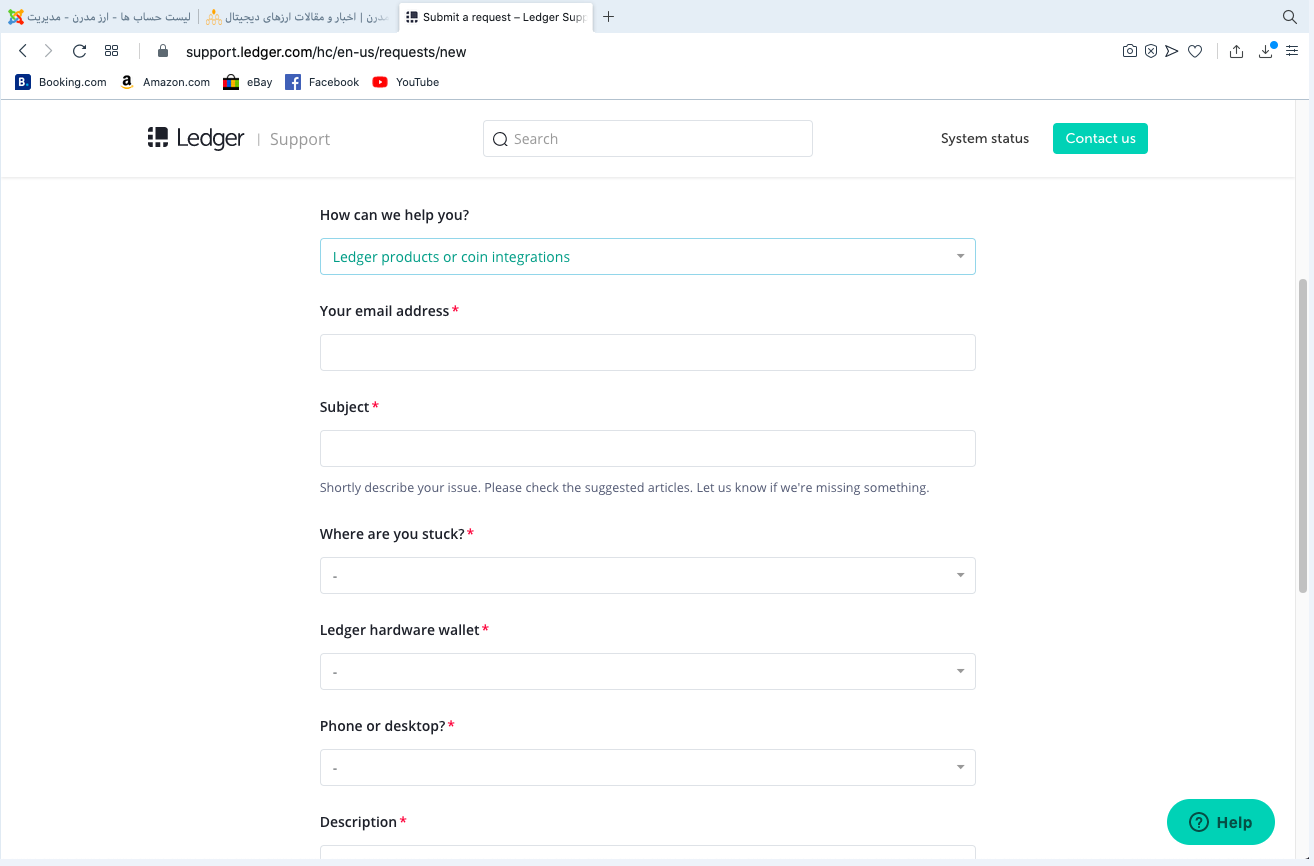The image size is (1314, 866).
Task: Open the Amazon.com bookmark
Action: coord(165,82)
